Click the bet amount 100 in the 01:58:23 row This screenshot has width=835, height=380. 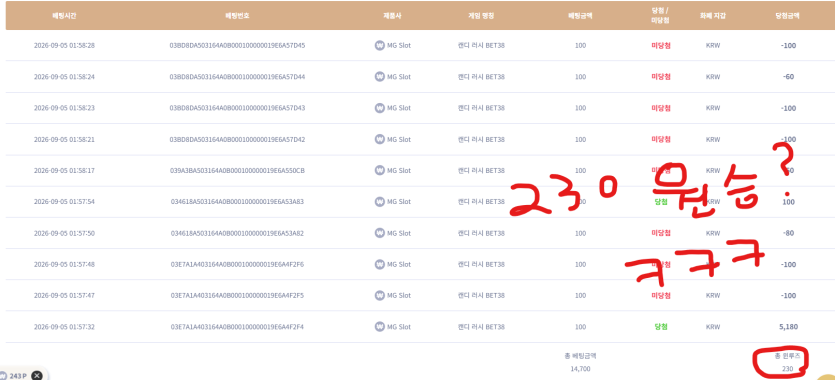pyautogui.click(x=580, y=108)
